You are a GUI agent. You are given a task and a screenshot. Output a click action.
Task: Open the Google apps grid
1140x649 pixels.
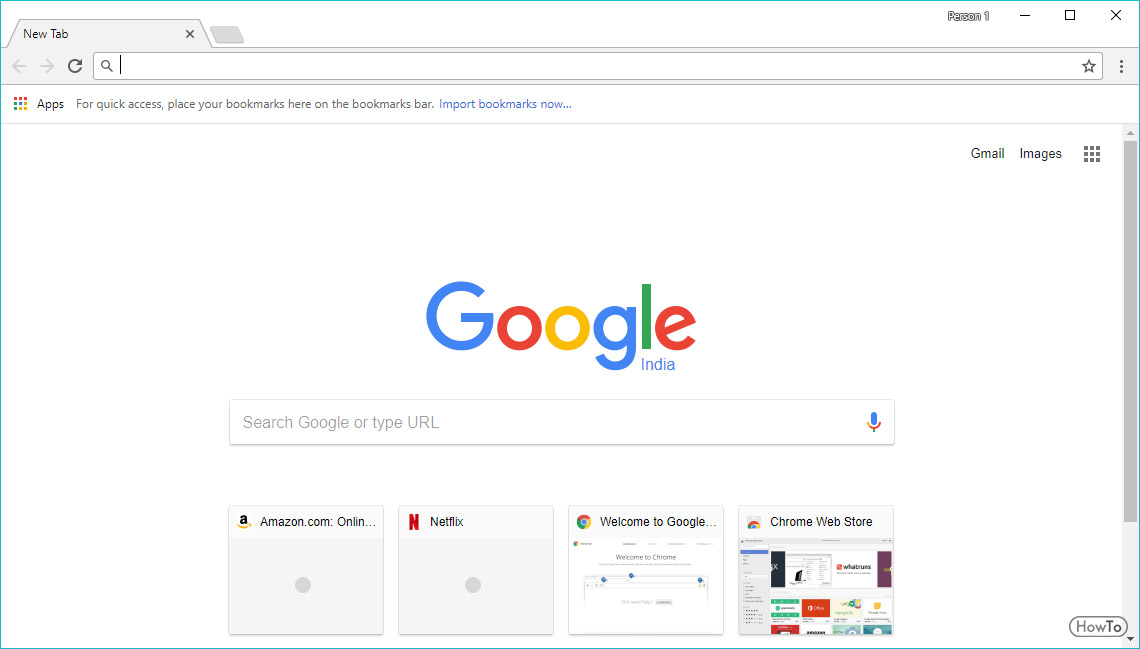click(1091, 153)
